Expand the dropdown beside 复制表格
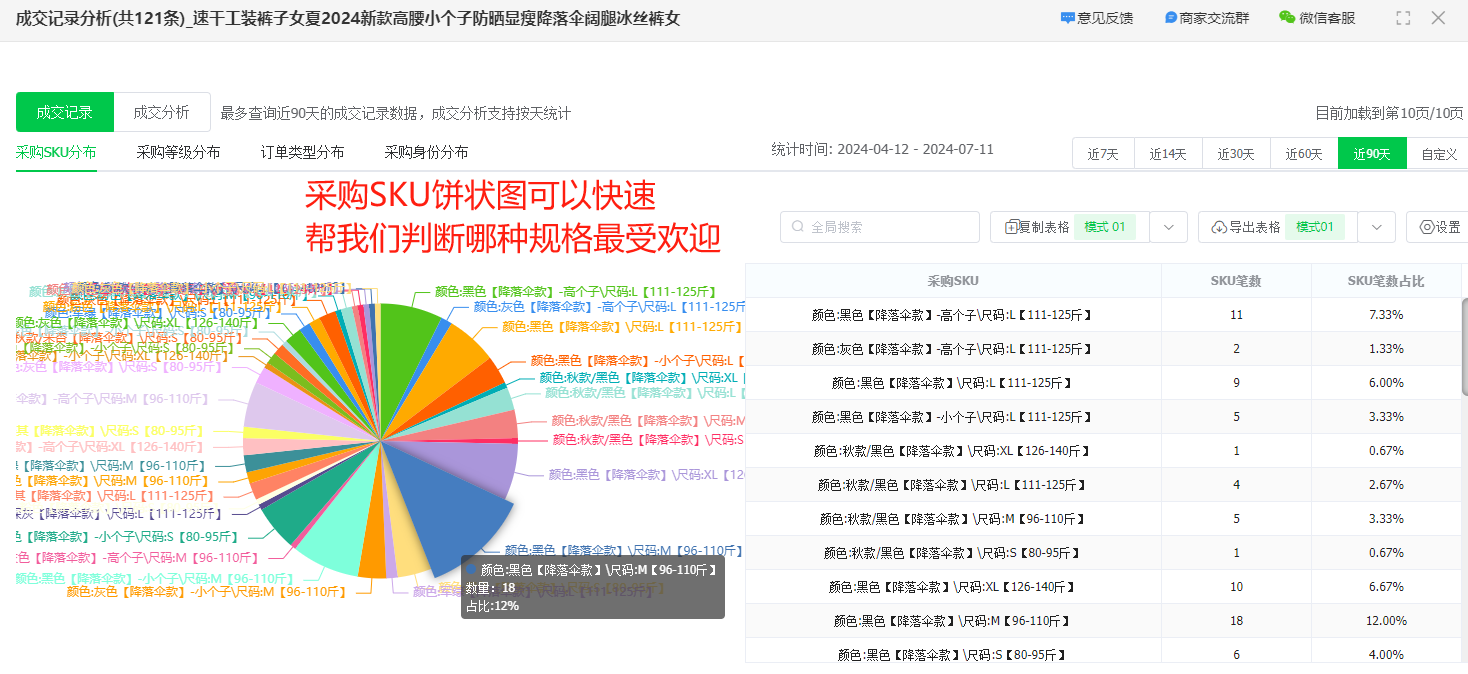The height and width of the screenshot is (674, 1468). coord(1168,227)
